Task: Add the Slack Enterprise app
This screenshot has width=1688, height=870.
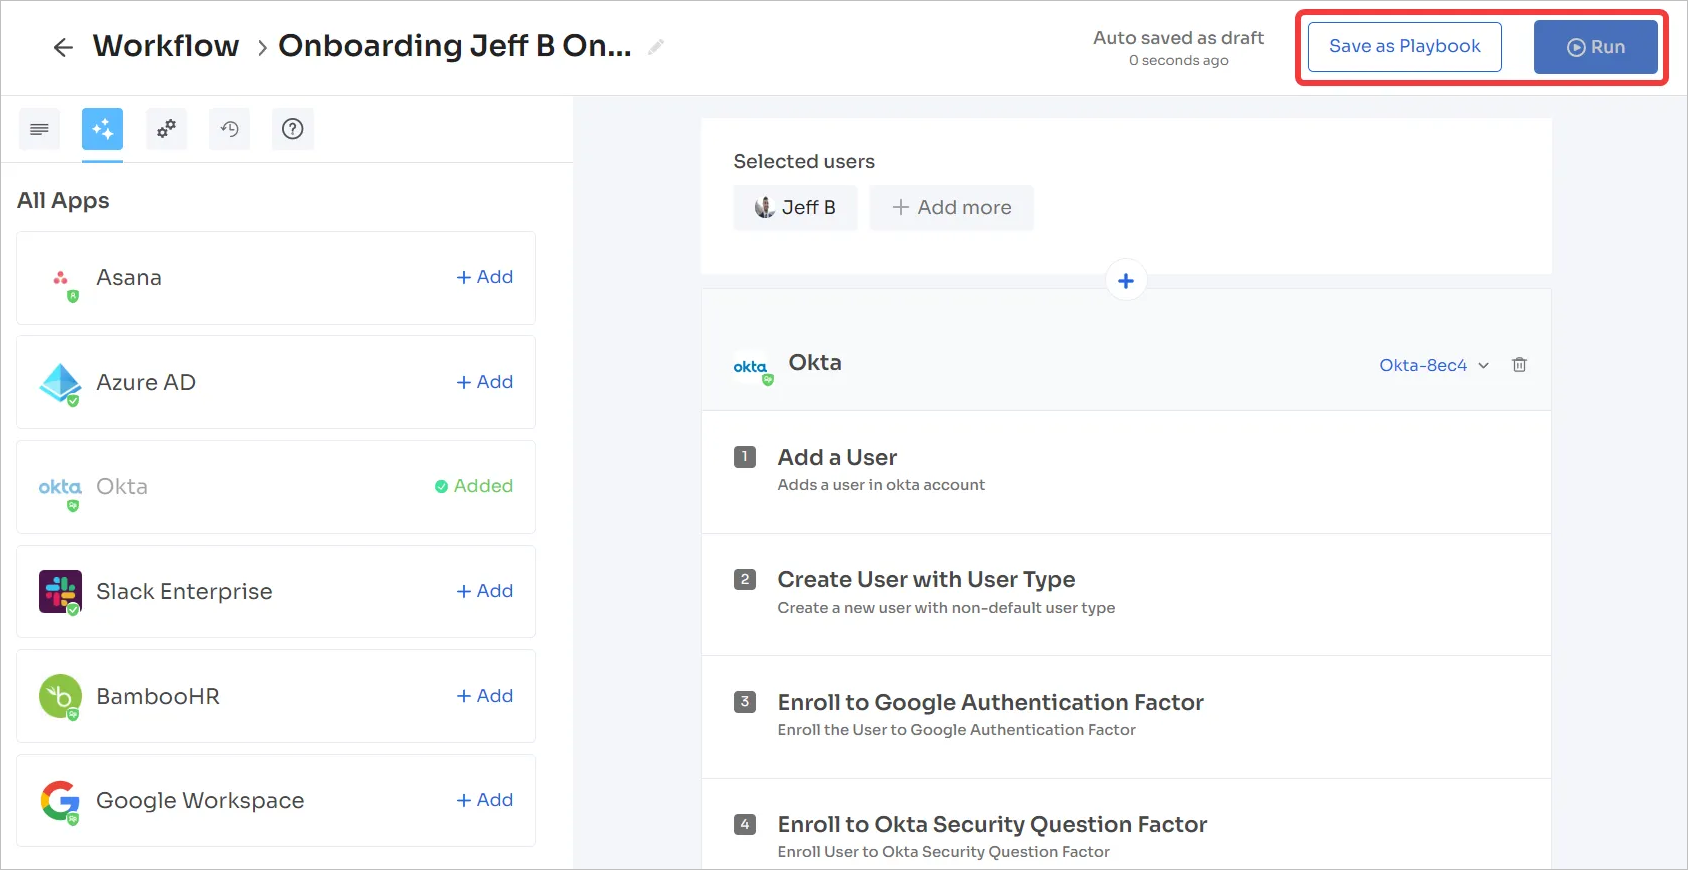Action: pos(485,591)
